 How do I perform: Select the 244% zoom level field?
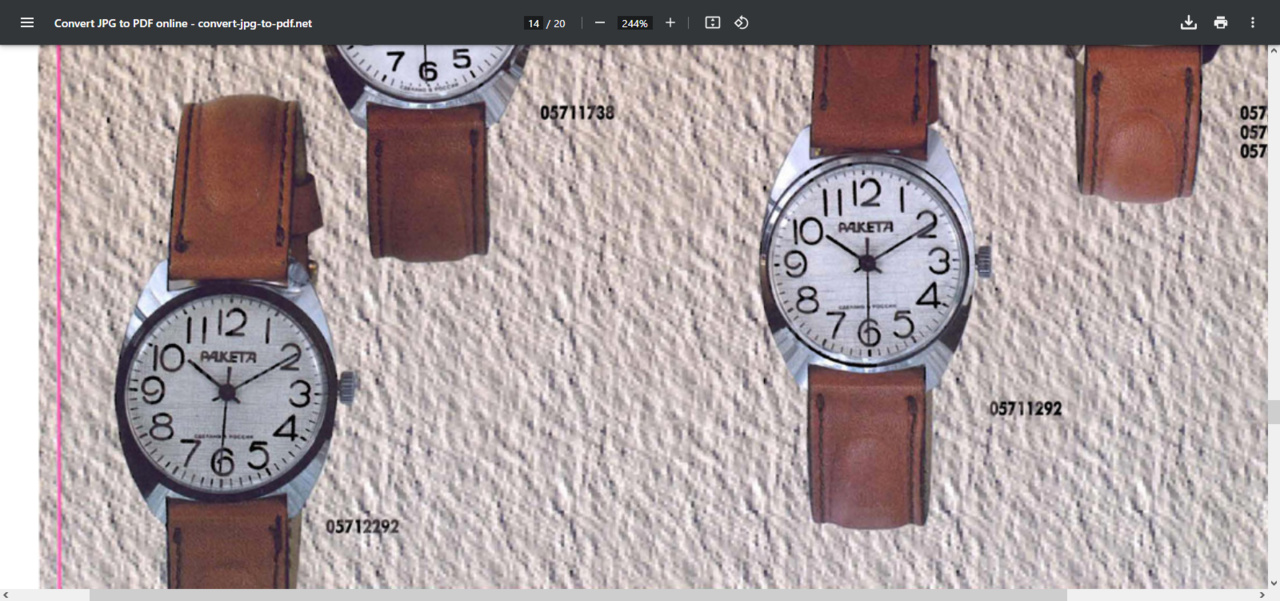[x=634, y=23]
